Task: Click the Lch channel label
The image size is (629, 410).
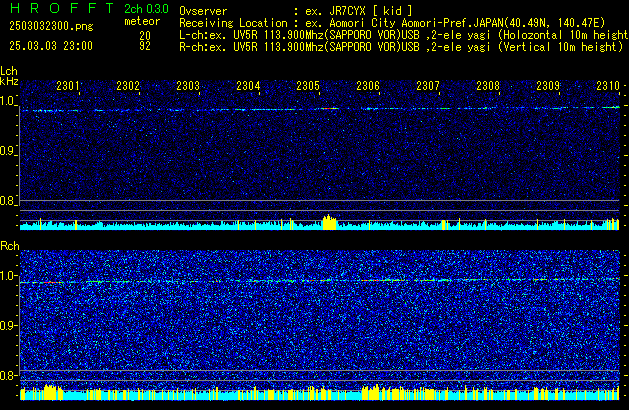Action: click(9, 71)
